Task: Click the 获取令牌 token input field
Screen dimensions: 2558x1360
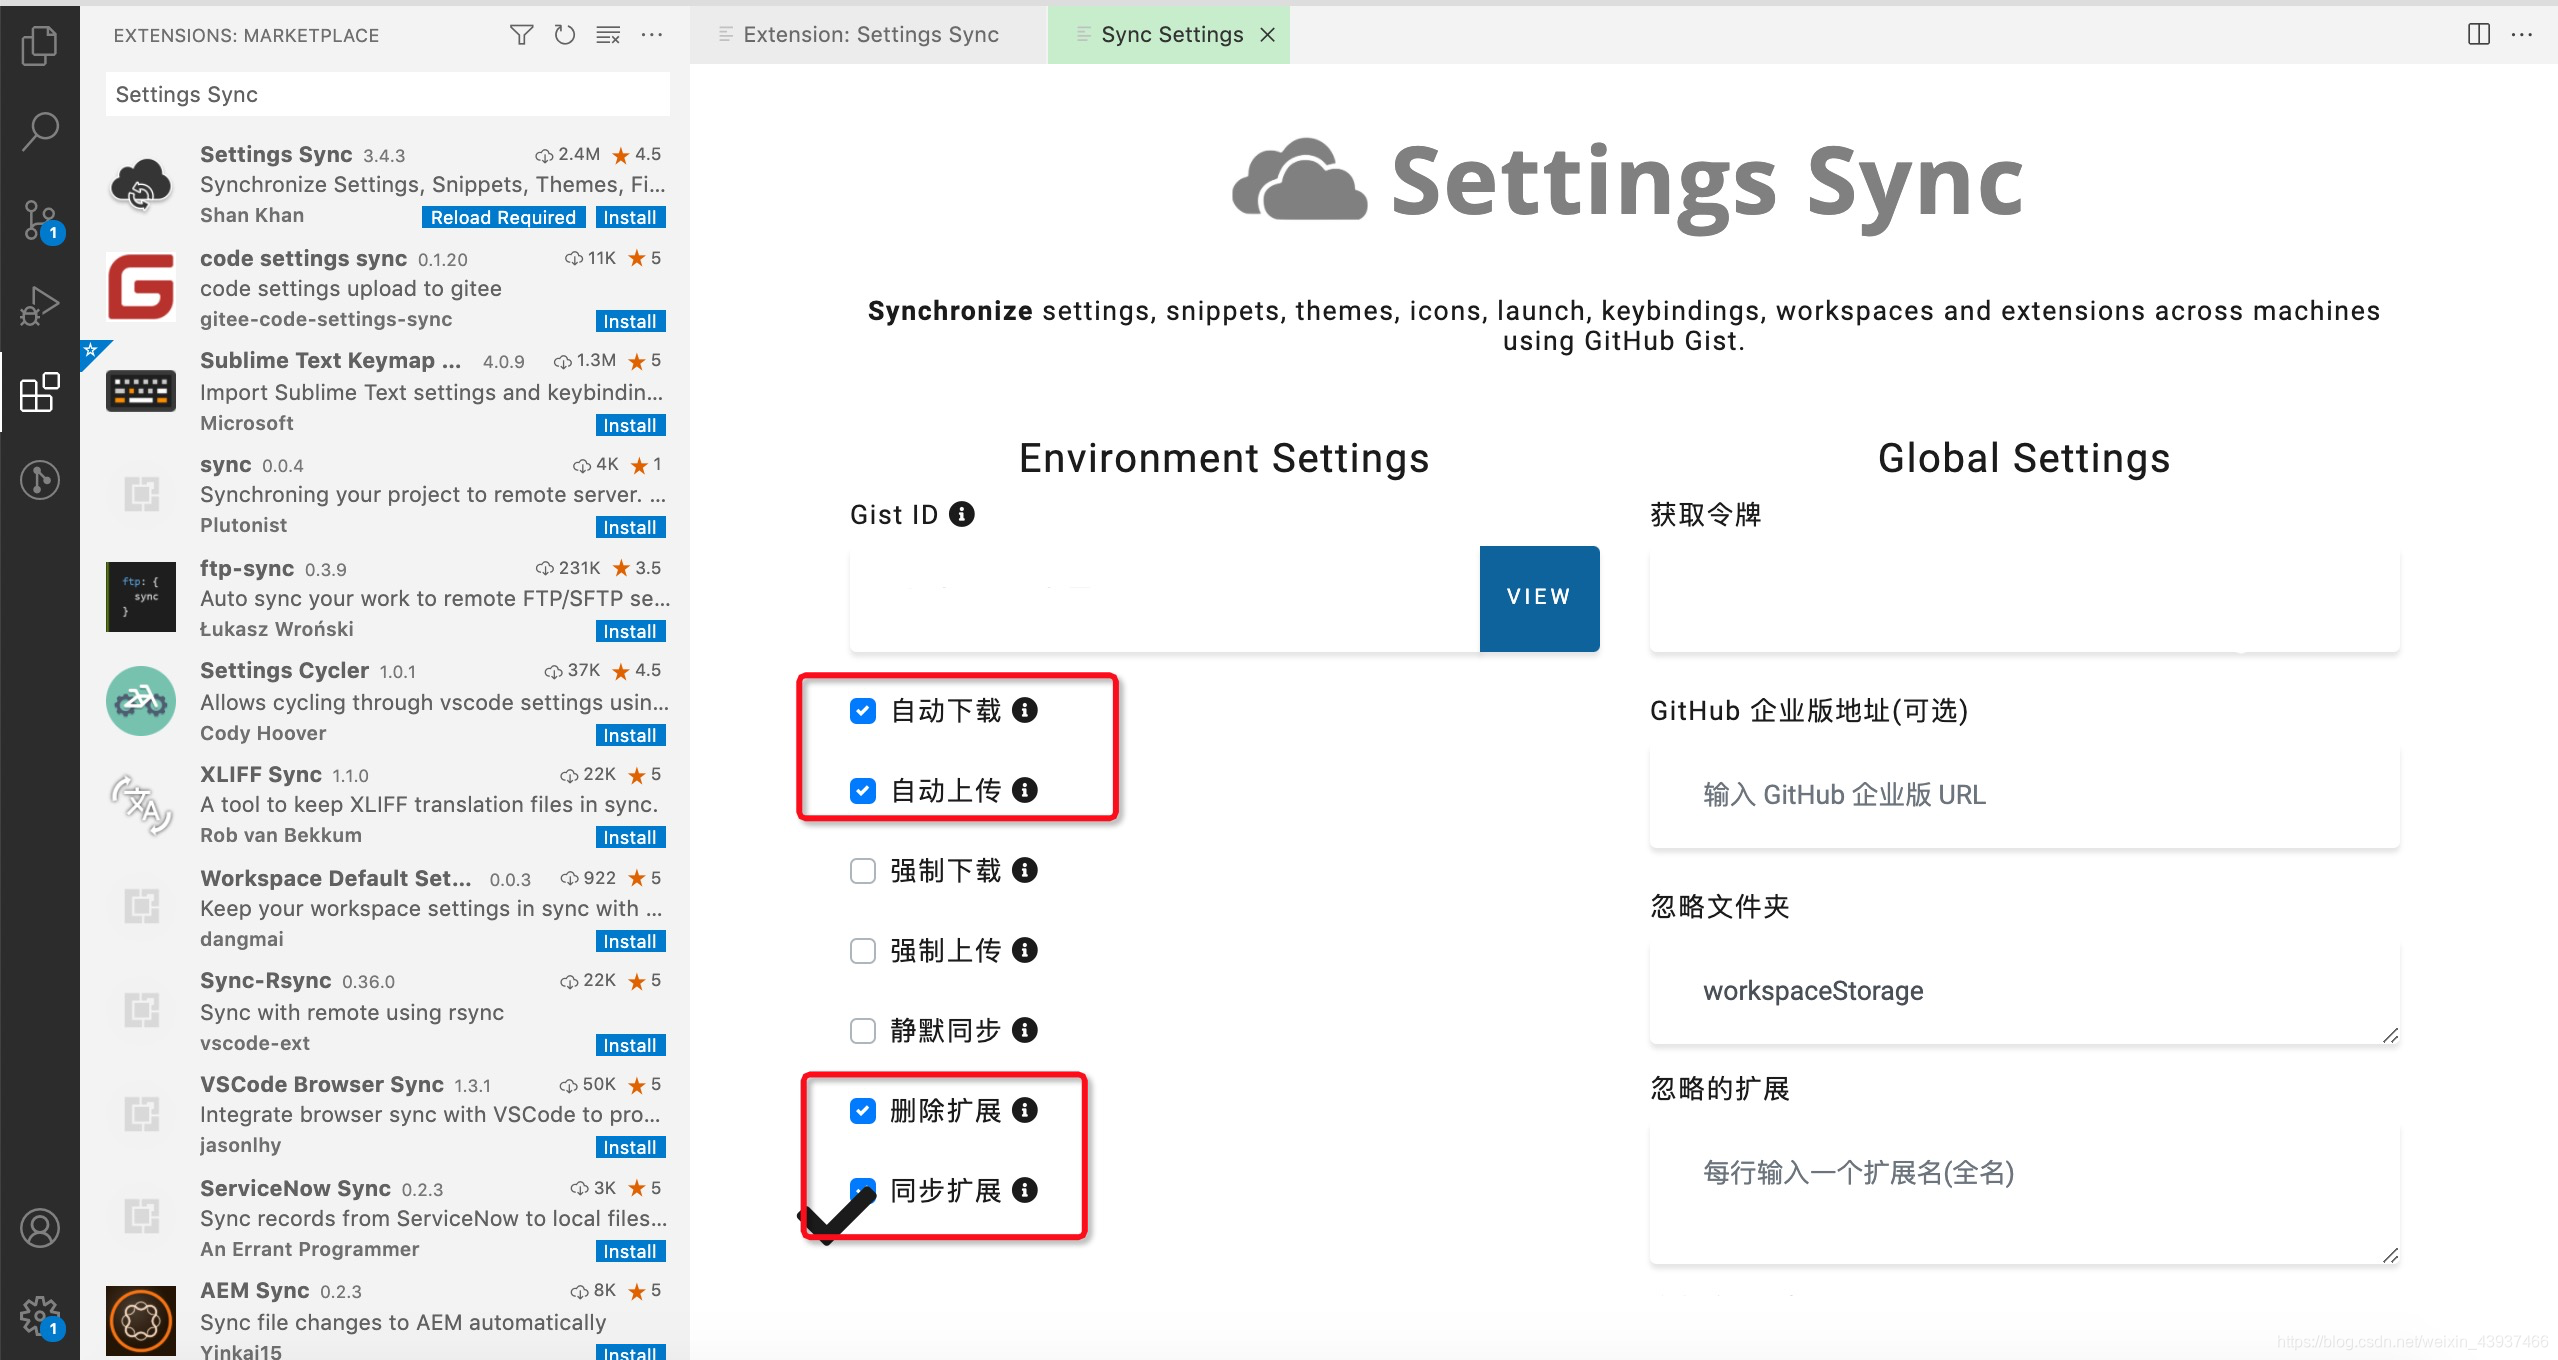Action: point(2024,598)
